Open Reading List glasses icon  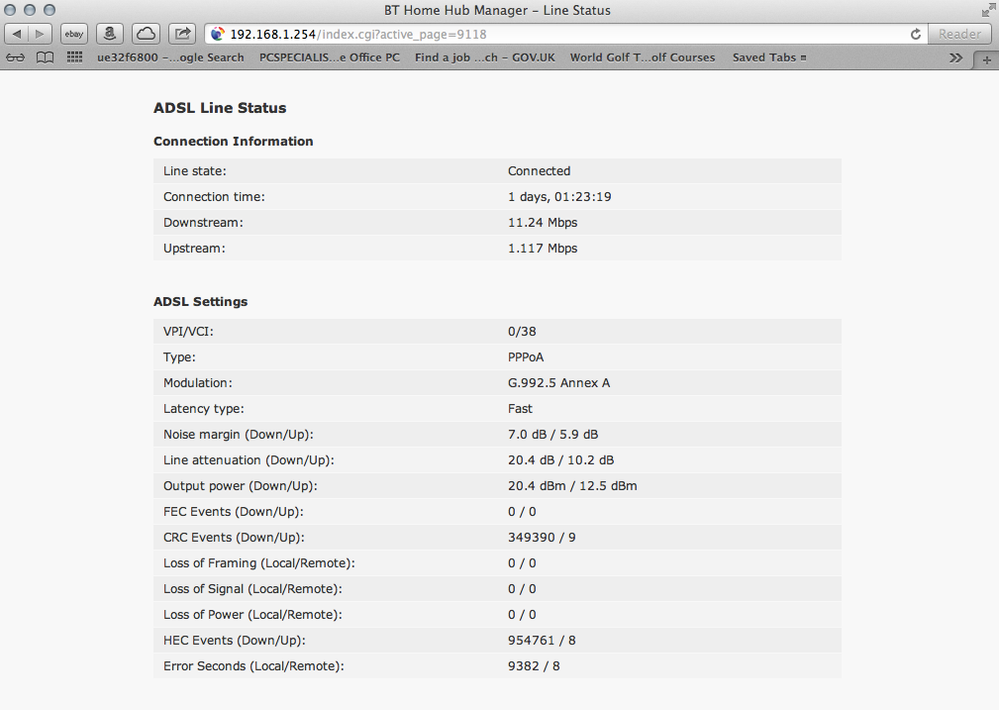(15, 57)
